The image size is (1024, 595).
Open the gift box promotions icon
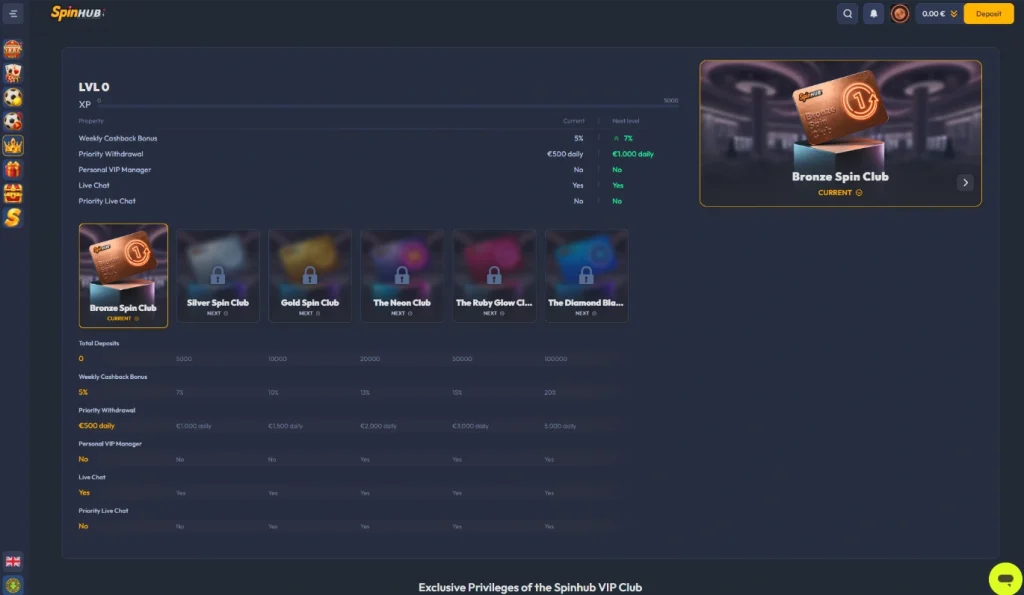12,170
